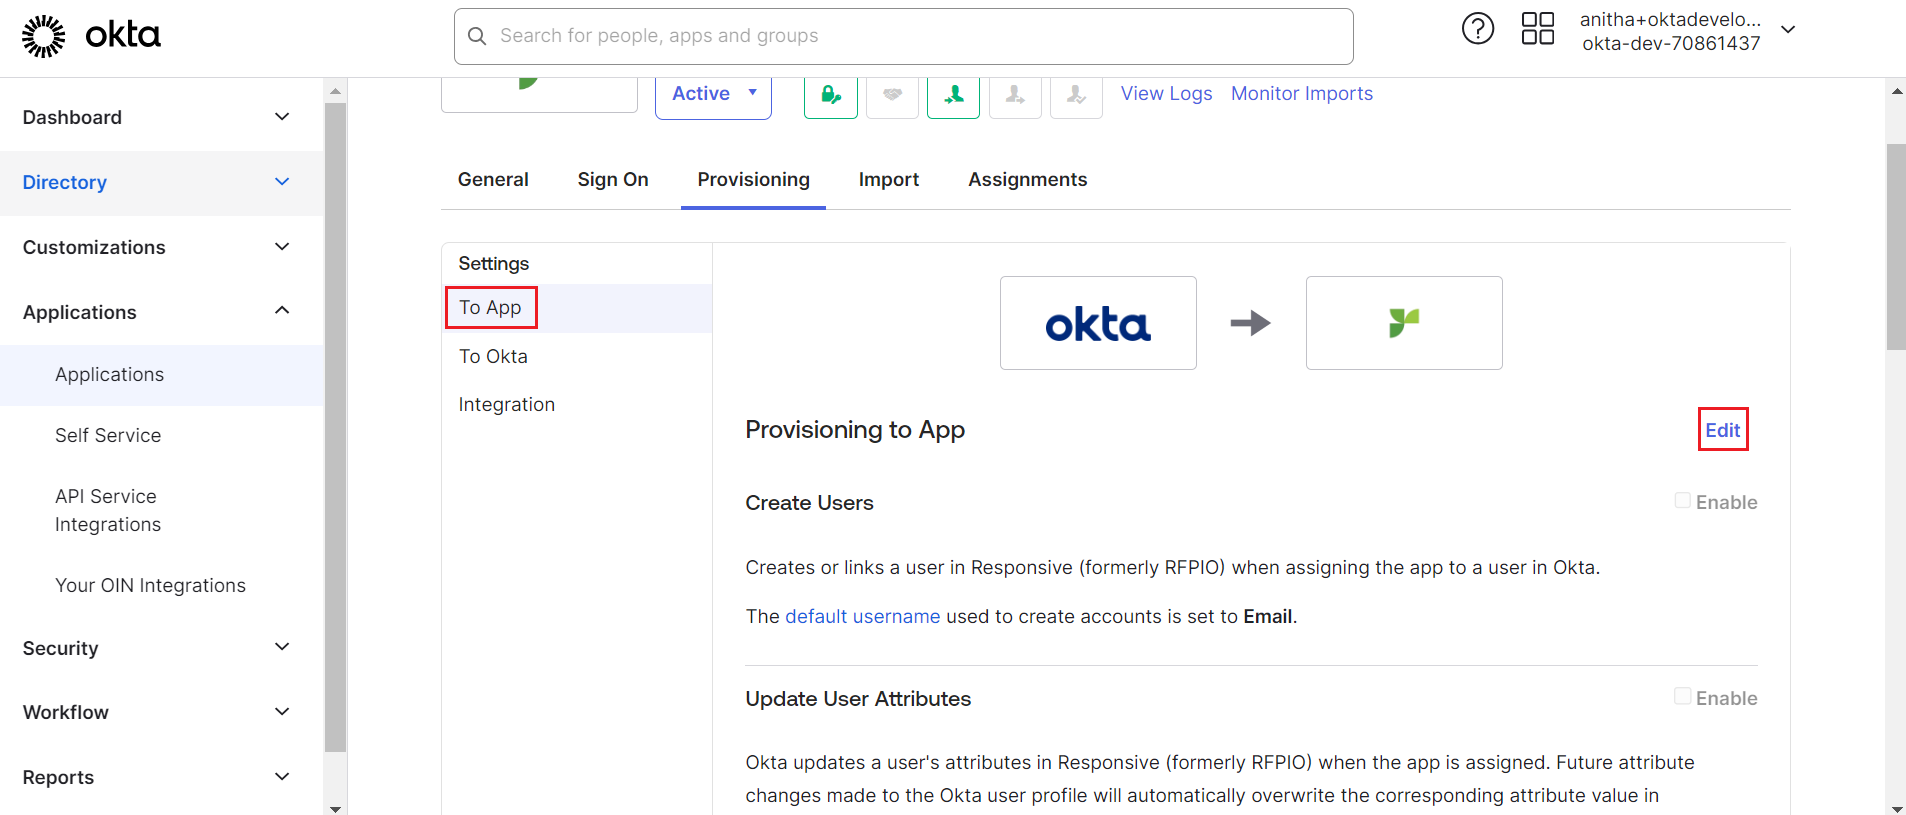The width and height of the screenshot is (1906, 815).
Task: Click the Create Users heading
Action: [x=809, y=503]
